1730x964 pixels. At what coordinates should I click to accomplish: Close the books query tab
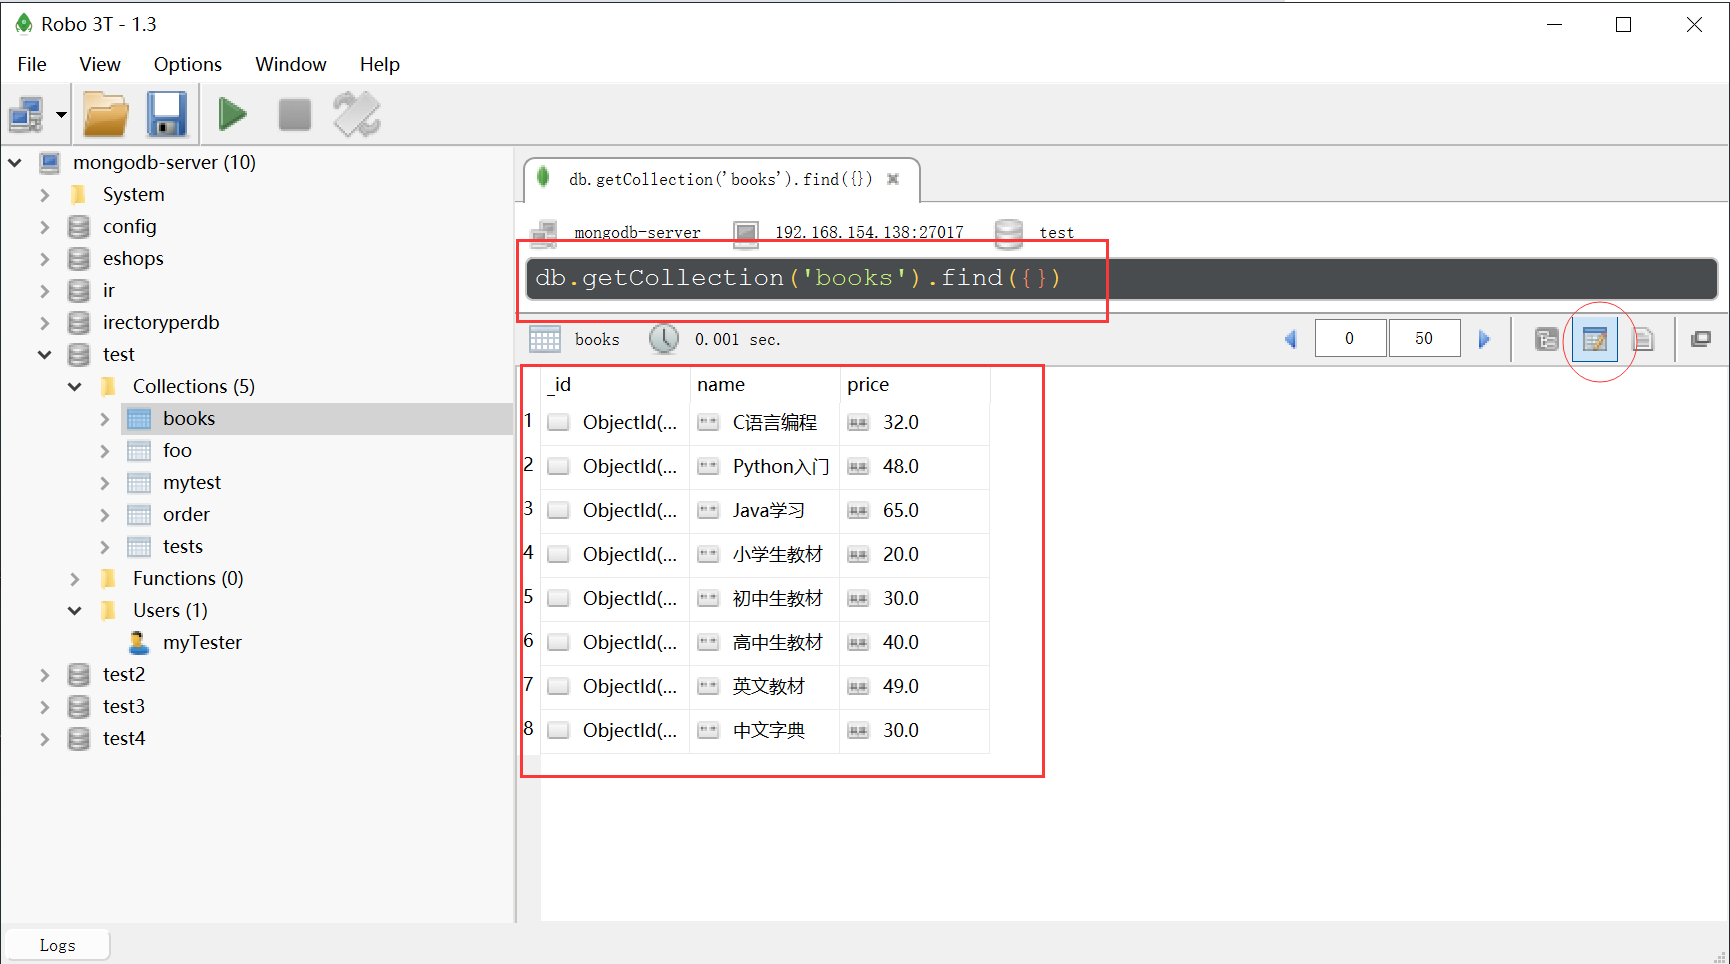893,179
